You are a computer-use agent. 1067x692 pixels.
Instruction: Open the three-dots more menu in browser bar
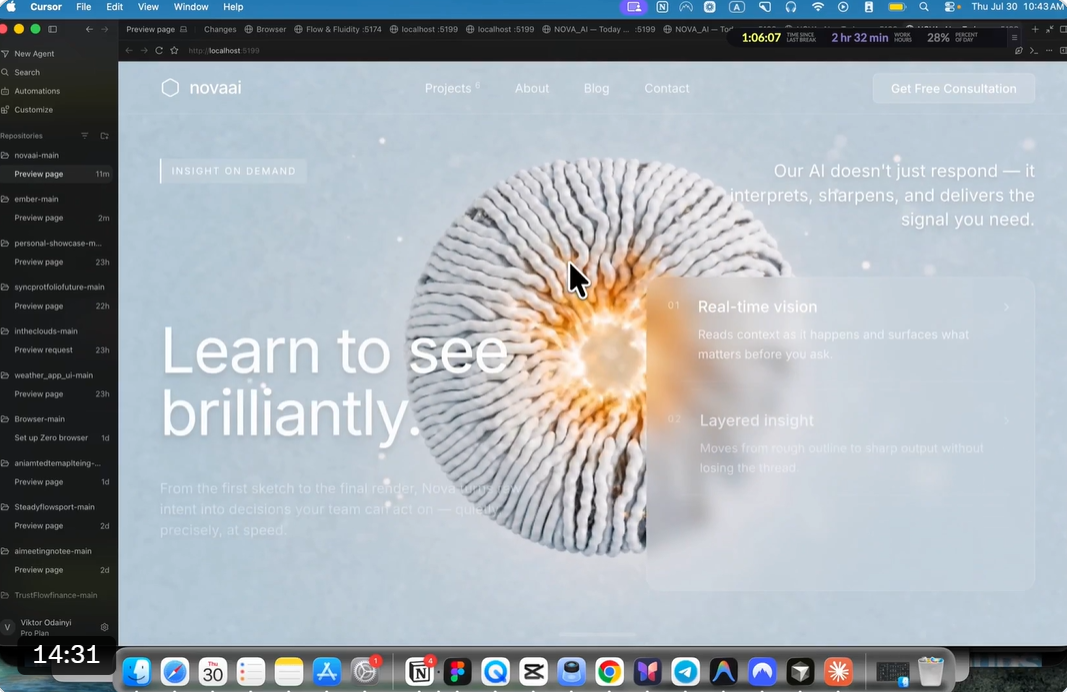pos(1049,50)
